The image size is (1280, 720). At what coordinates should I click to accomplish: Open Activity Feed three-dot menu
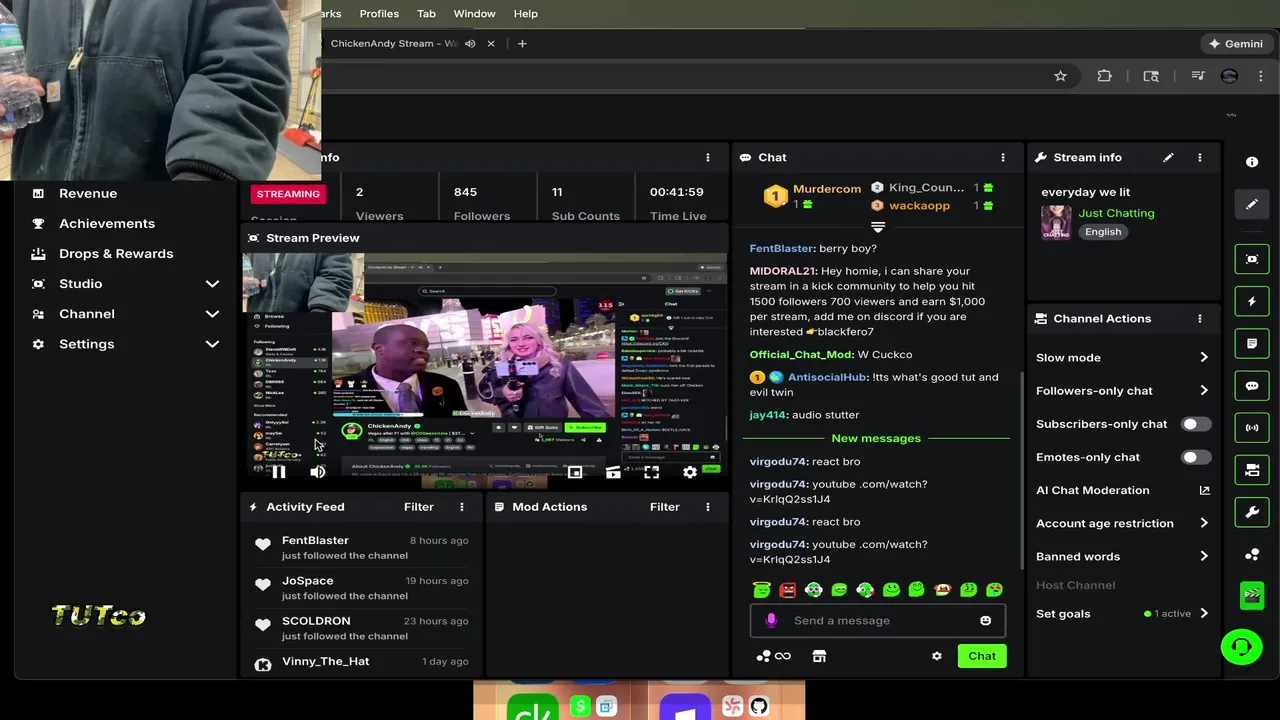click(x=462, y=507)
